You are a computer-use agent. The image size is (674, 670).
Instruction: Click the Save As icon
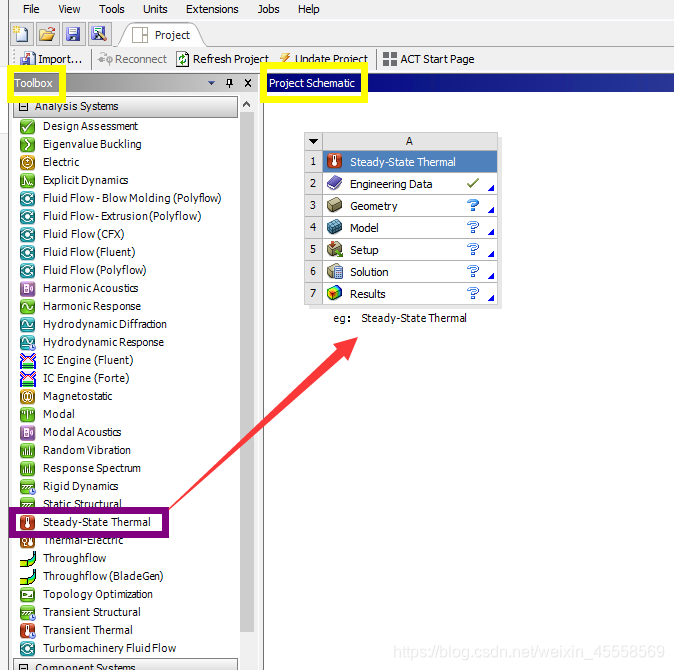tap(99, 34)
